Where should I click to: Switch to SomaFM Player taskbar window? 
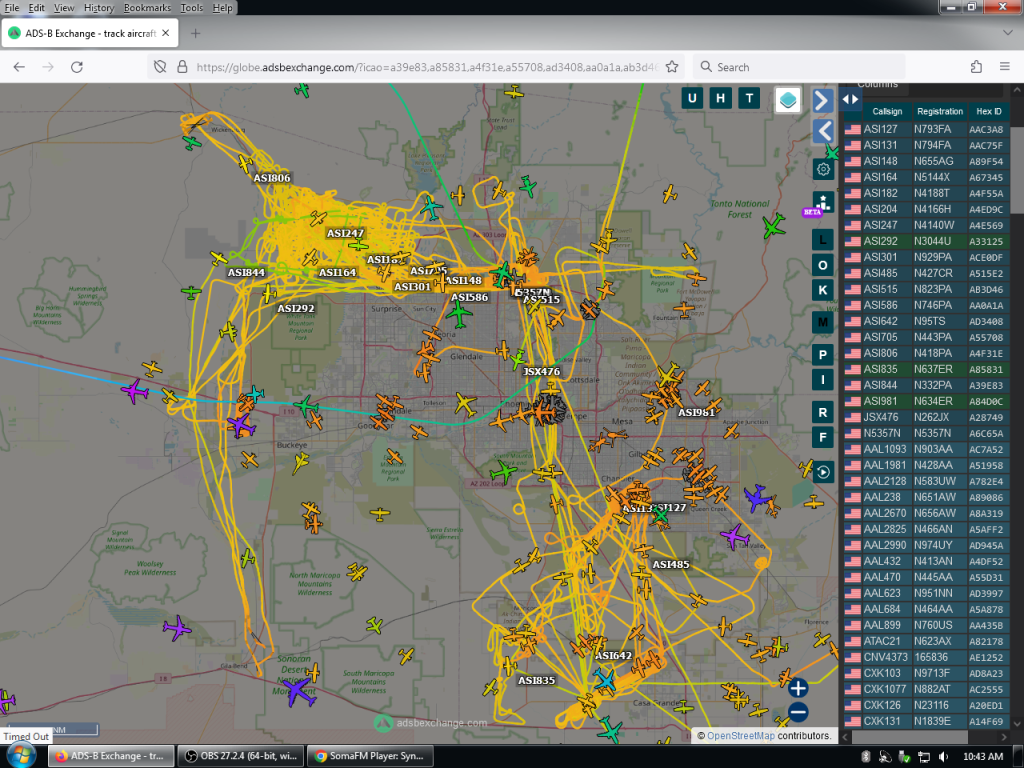click(368, 756)
